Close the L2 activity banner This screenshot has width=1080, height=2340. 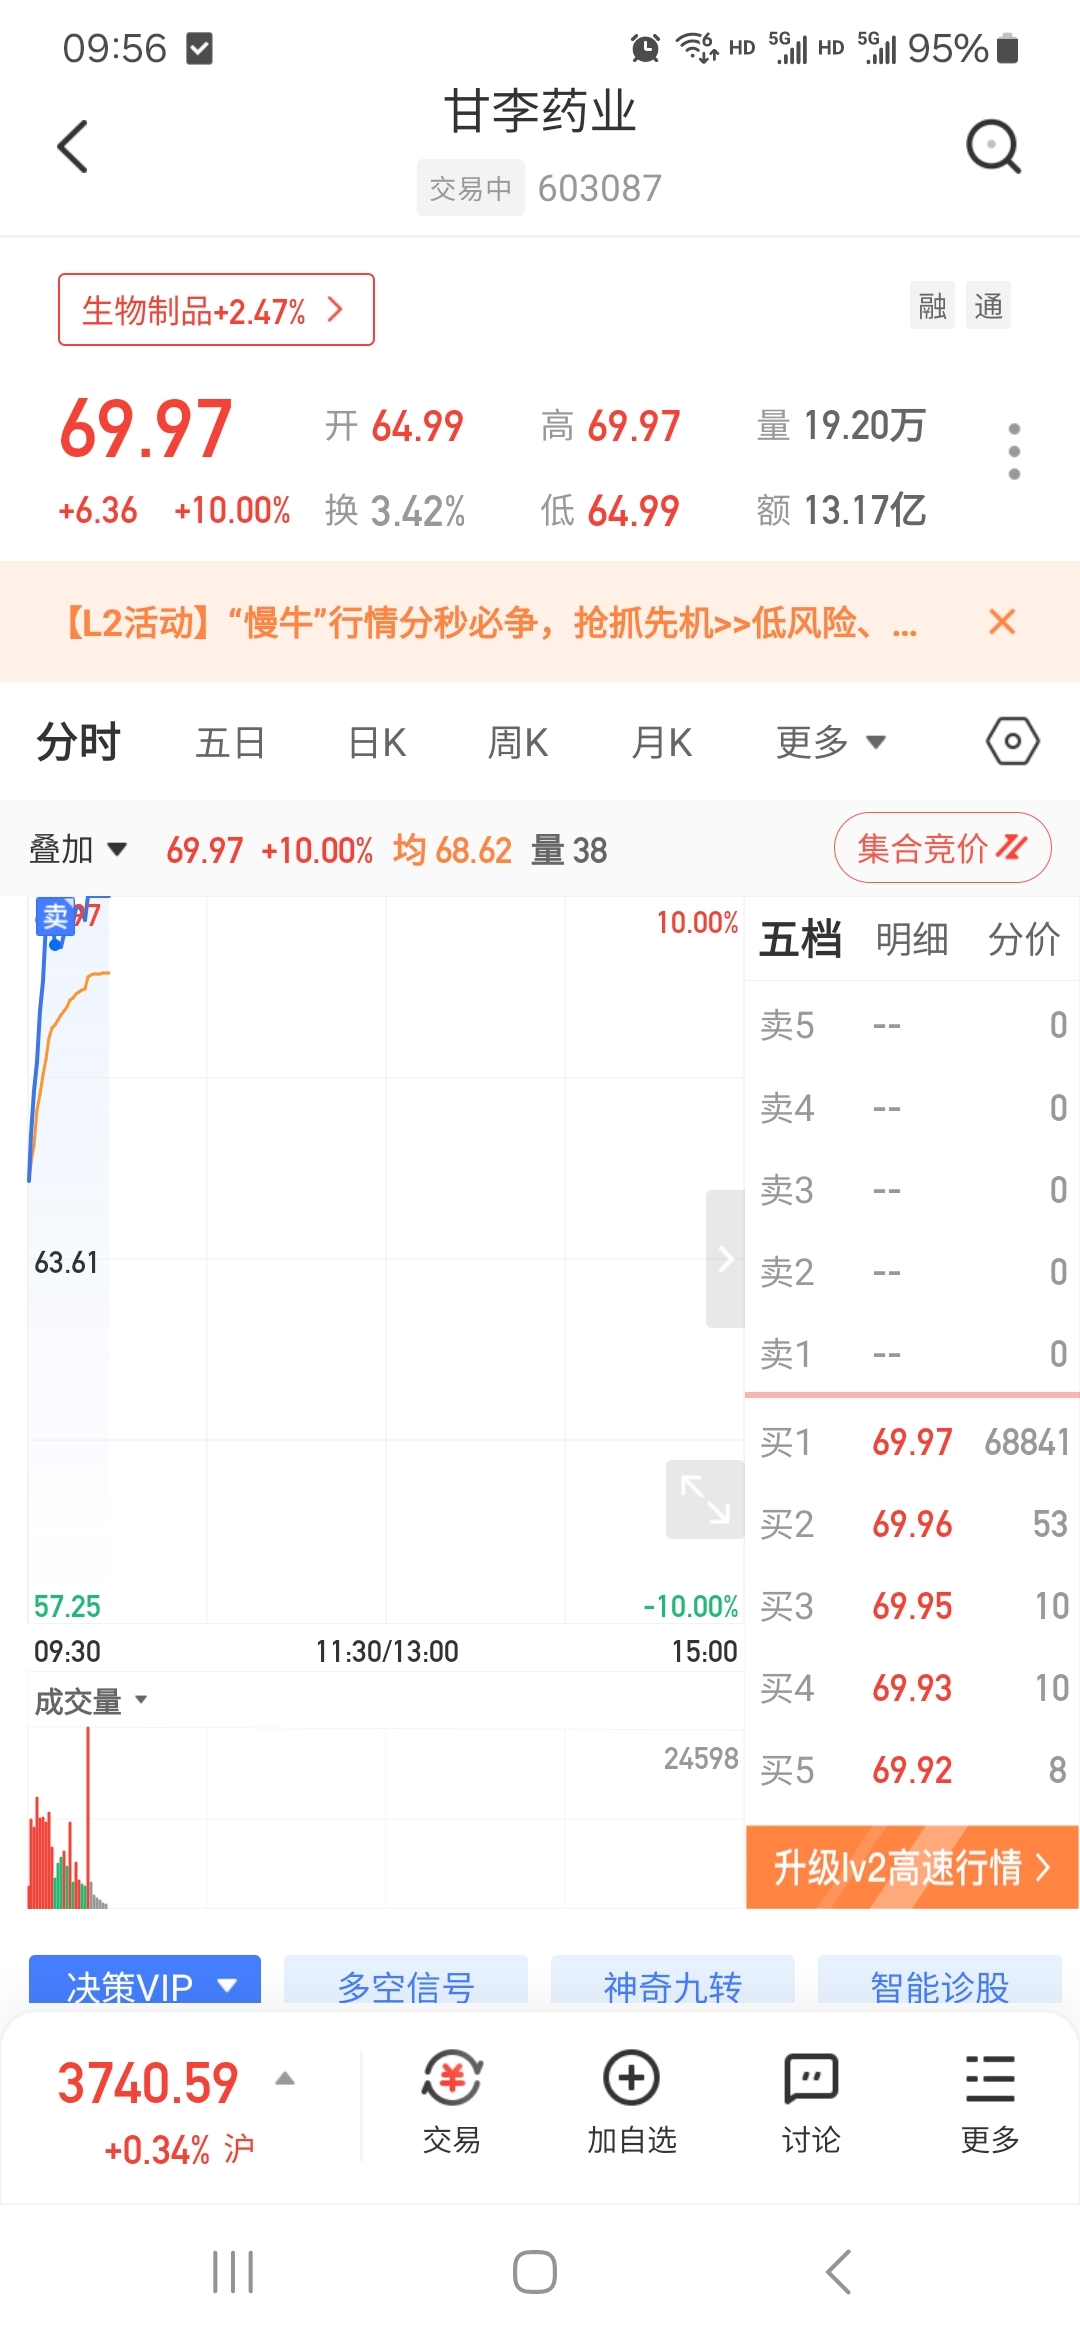click(x=1002, y=622)
